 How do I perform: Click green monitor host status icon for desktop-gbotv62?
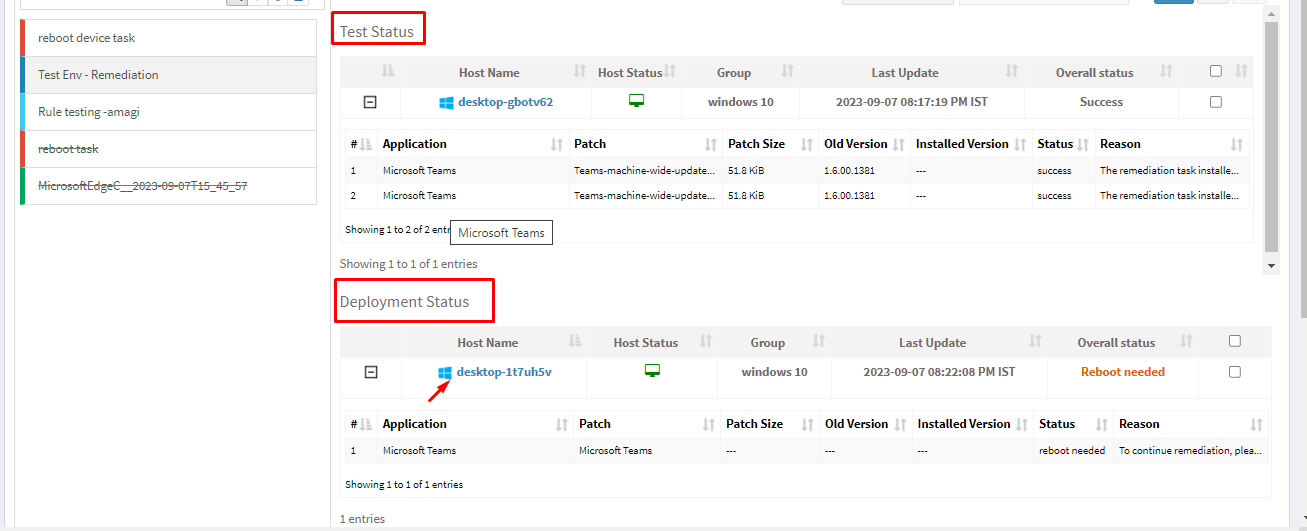pyautogui.click(x=635, y=101)
